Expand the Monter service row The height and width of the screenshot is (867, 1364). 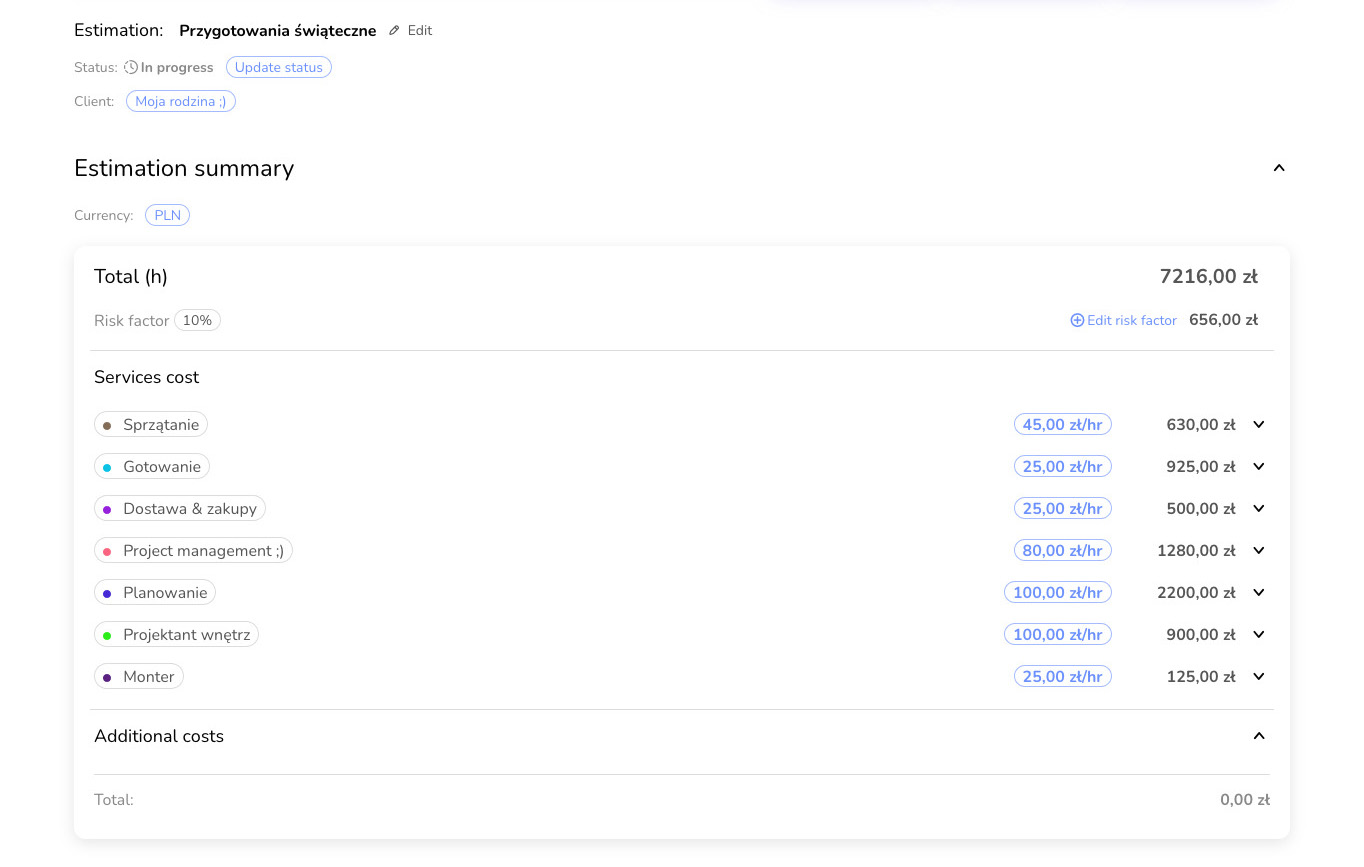tap(1259, 677)
